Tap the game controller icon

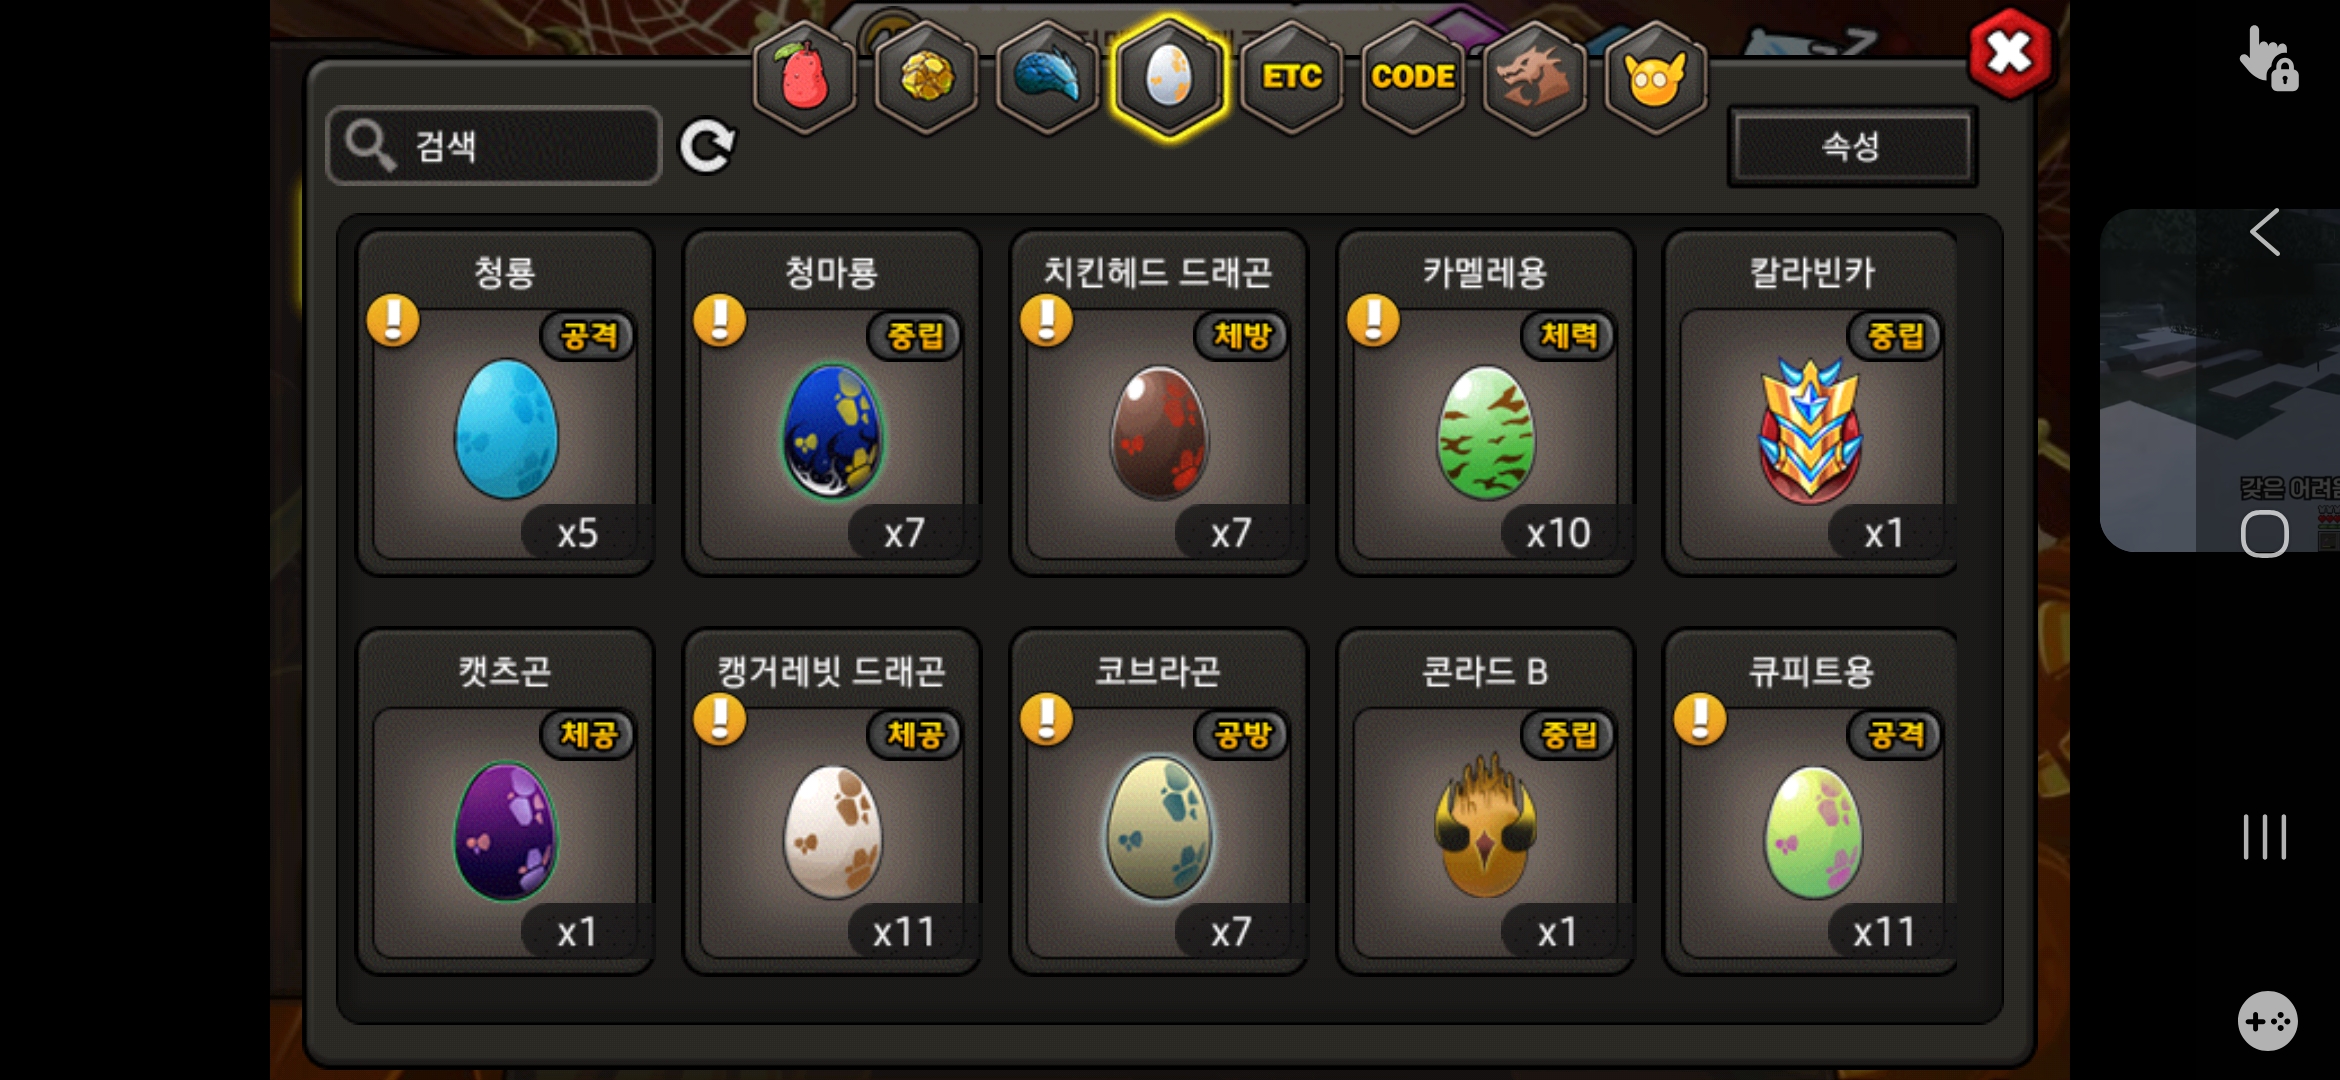point(2267,1021)
